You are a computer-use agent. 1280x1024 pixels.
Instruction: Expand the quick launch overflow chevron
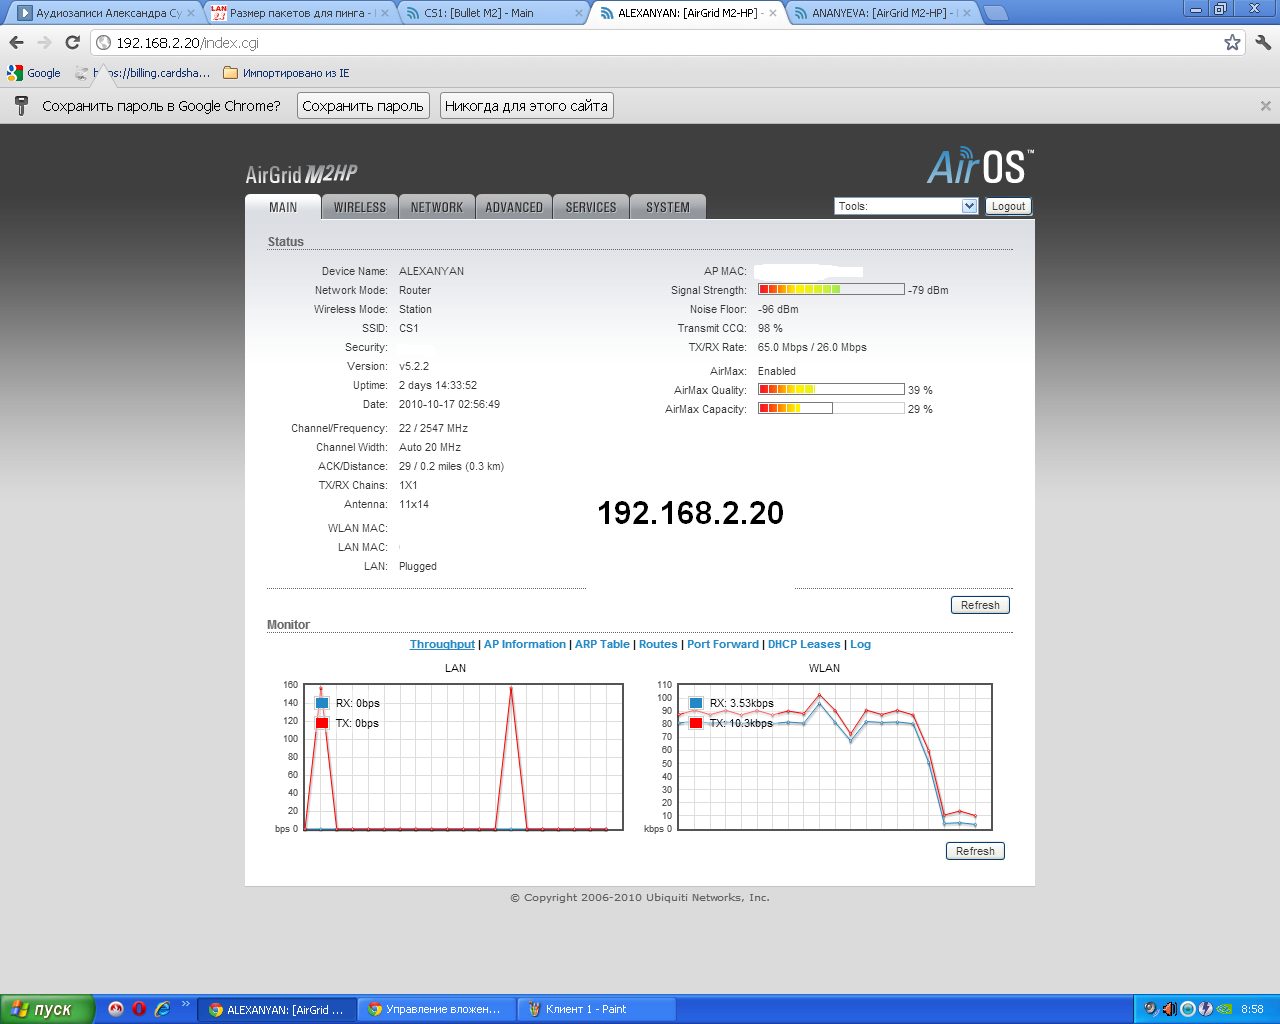[x=185, y=1005]
